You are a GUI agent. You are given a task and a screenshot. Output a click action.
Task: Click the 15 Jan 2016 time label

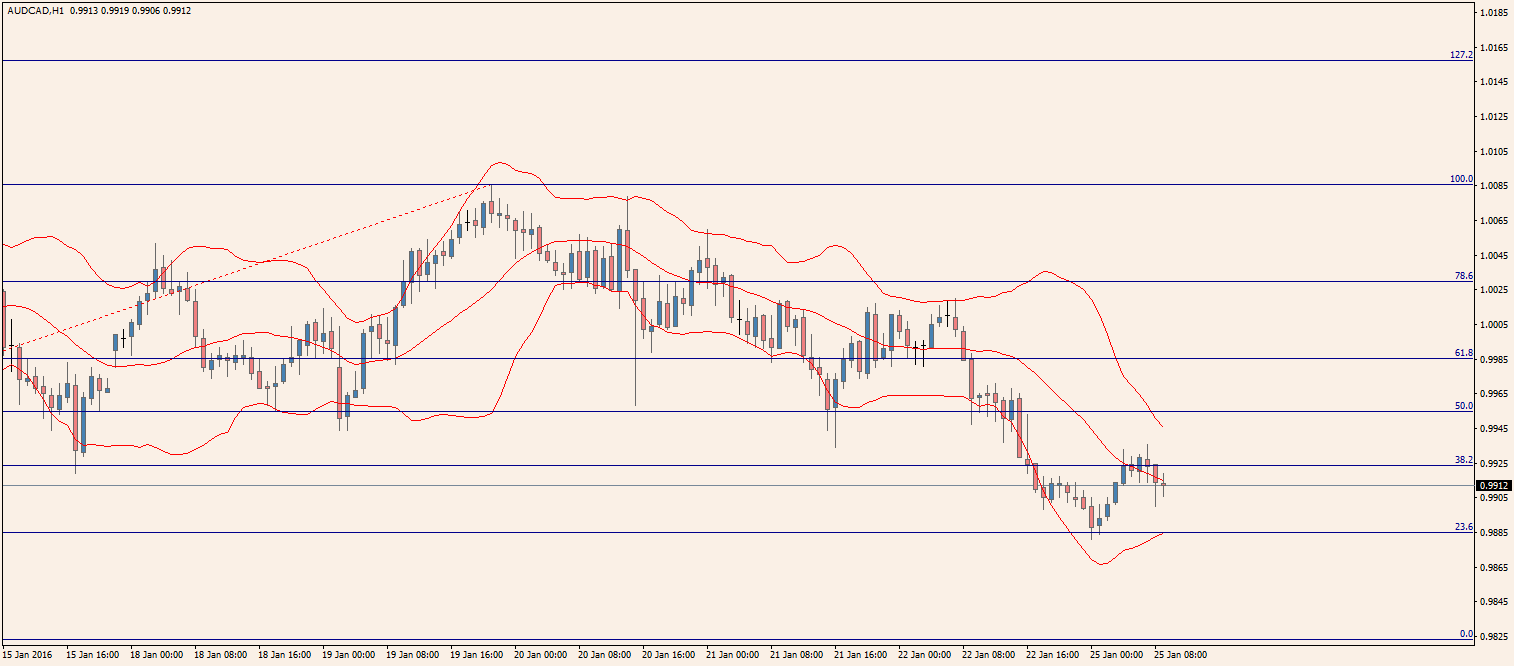coord(27,655)
